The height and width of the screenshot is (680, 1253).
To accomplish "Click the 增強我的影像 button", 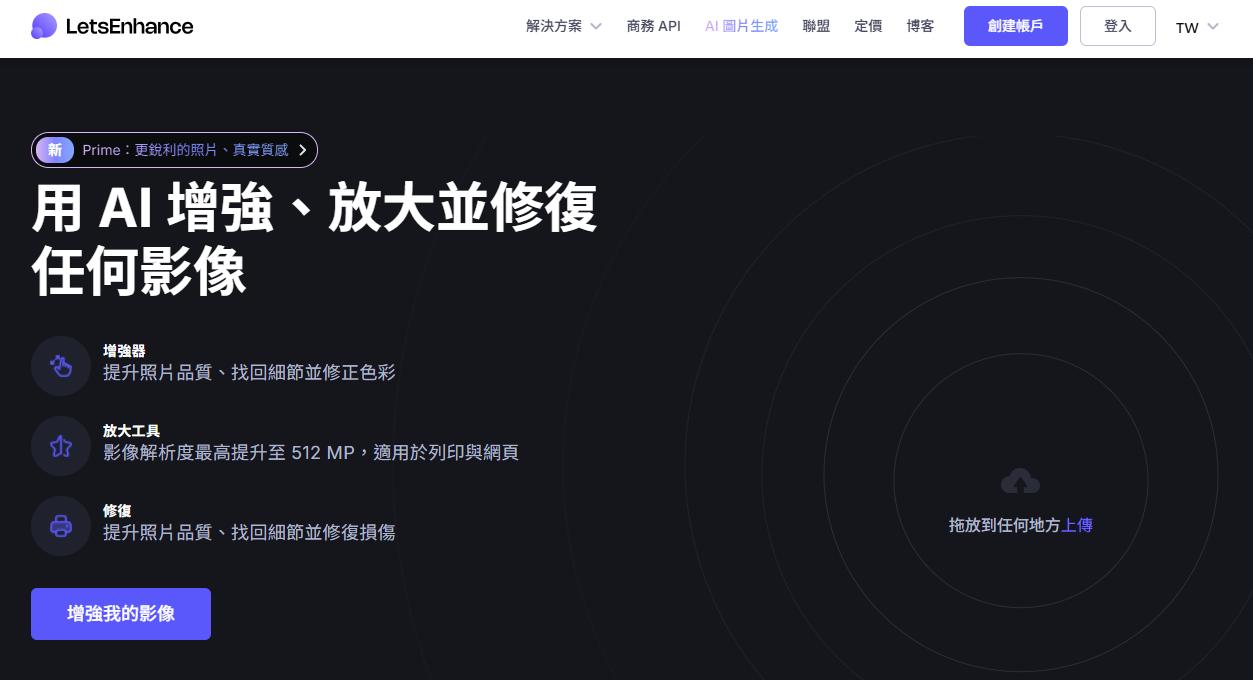I will tap(121, 614).
